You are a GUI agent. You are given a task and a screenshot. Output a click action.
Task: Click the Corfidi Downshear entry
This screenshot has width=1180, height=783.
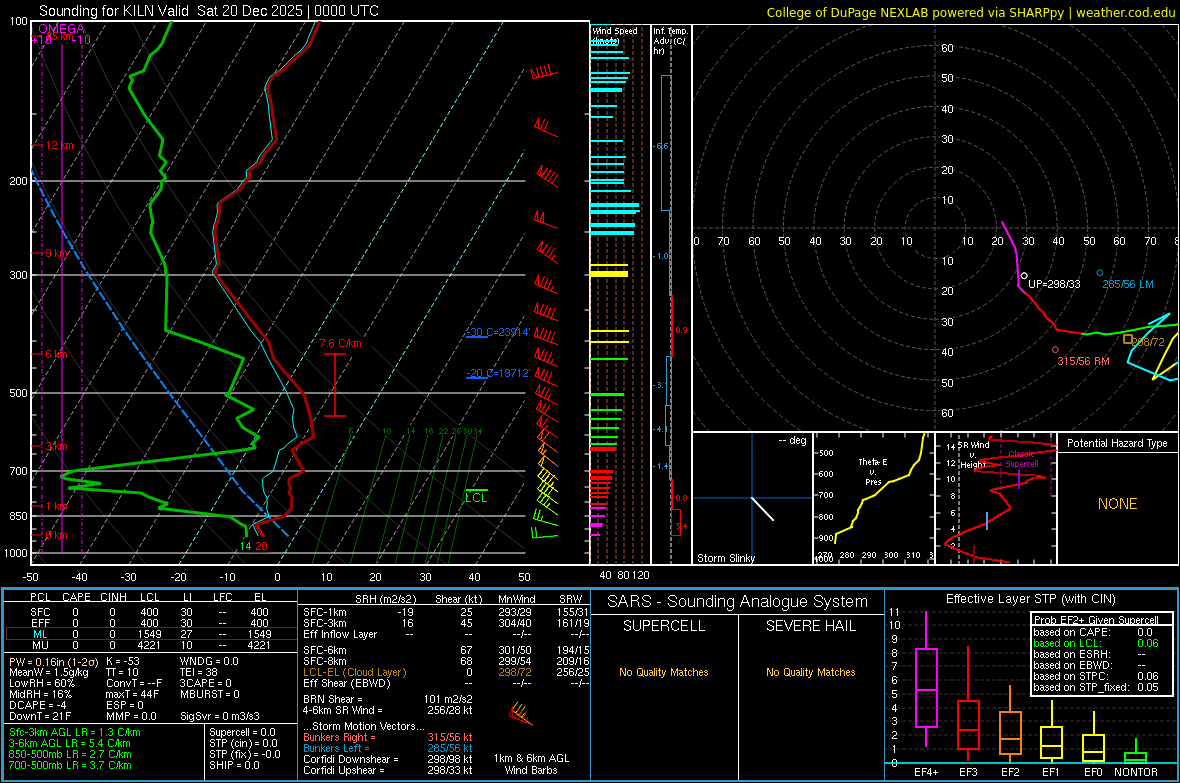[388, 759]
